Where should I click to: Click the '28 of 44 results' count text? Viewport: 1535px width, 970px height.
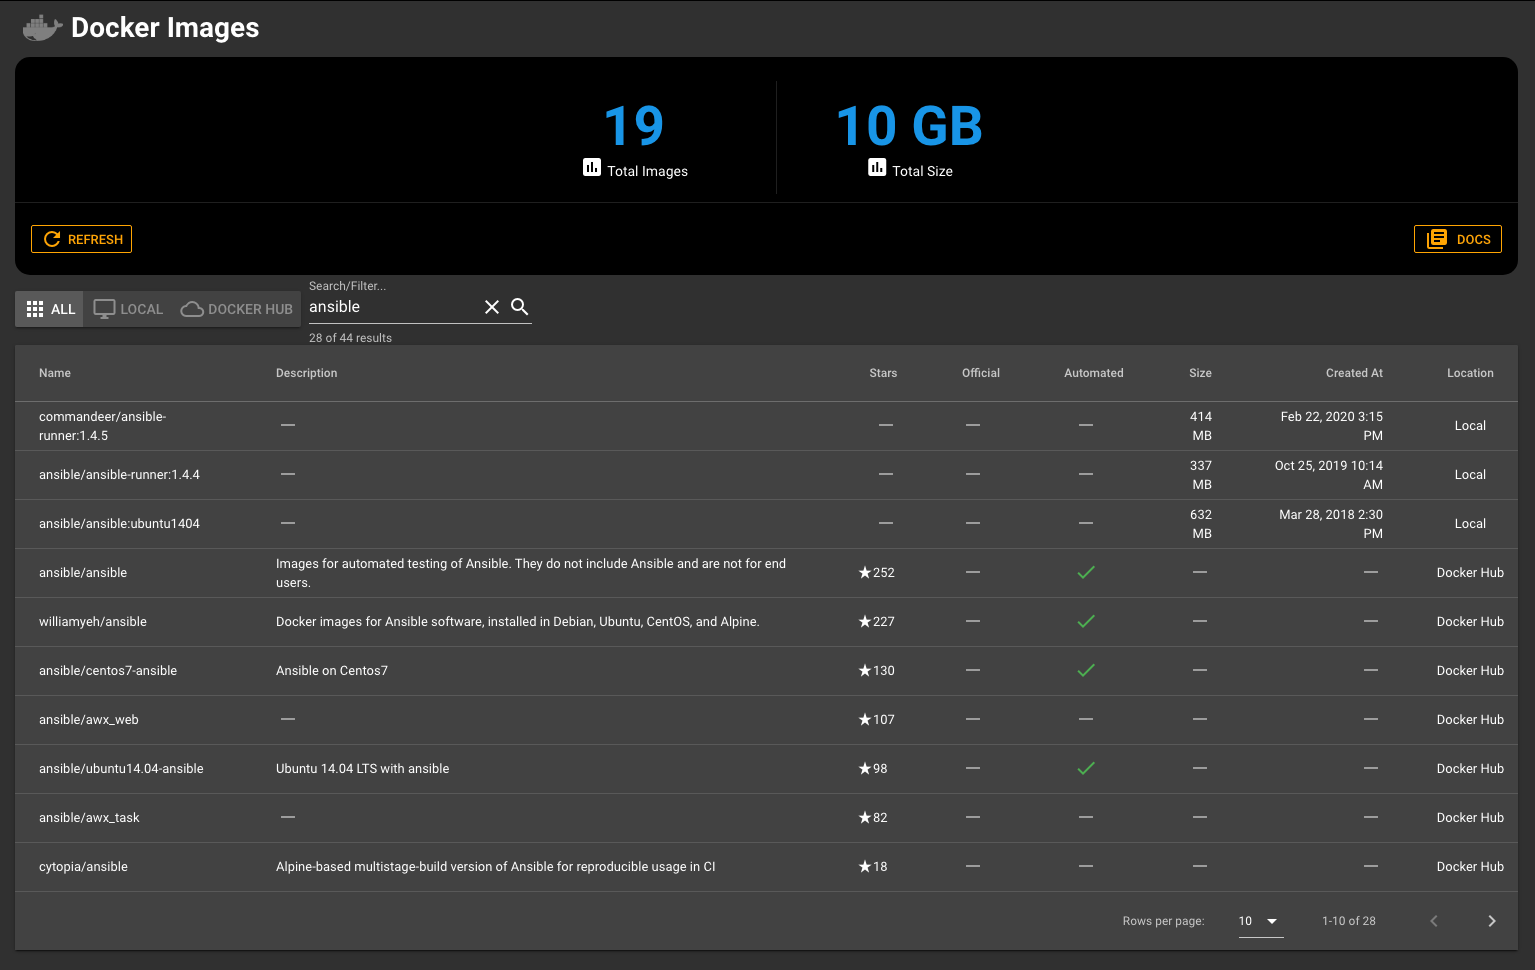pos(350,338)
